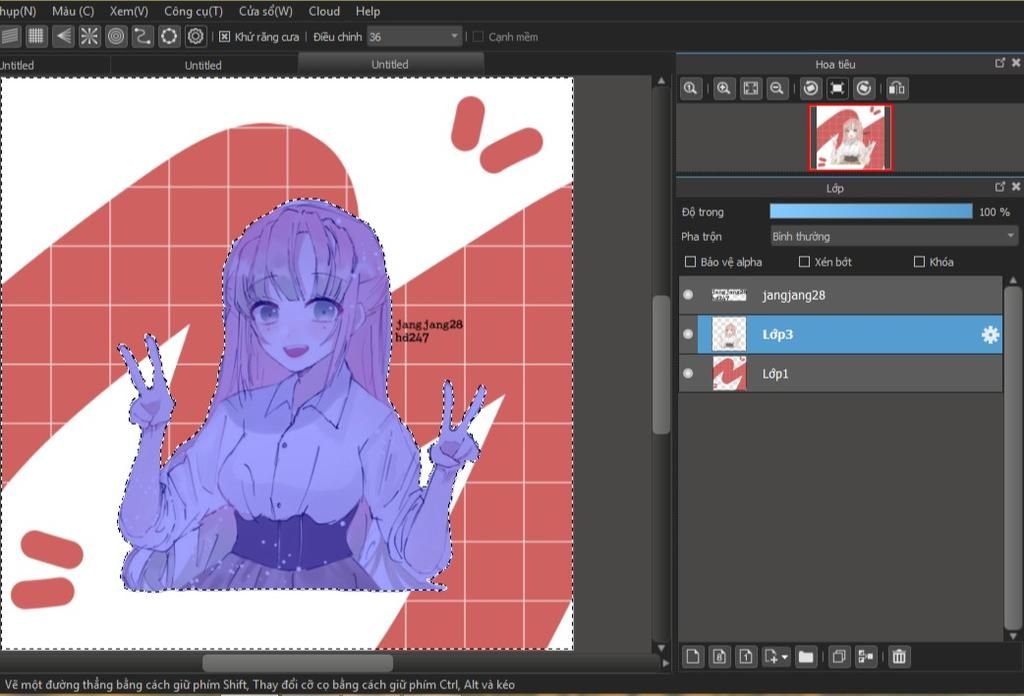Select the curve snap icon

point(142,37)
